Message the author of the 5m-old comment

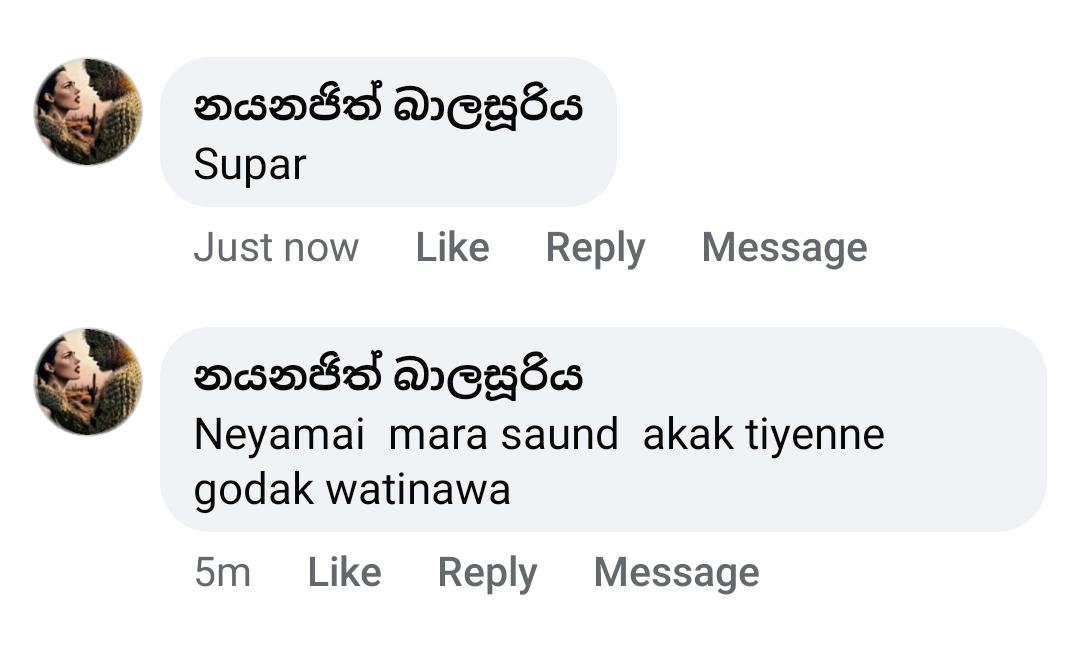(x=676, y=572)
